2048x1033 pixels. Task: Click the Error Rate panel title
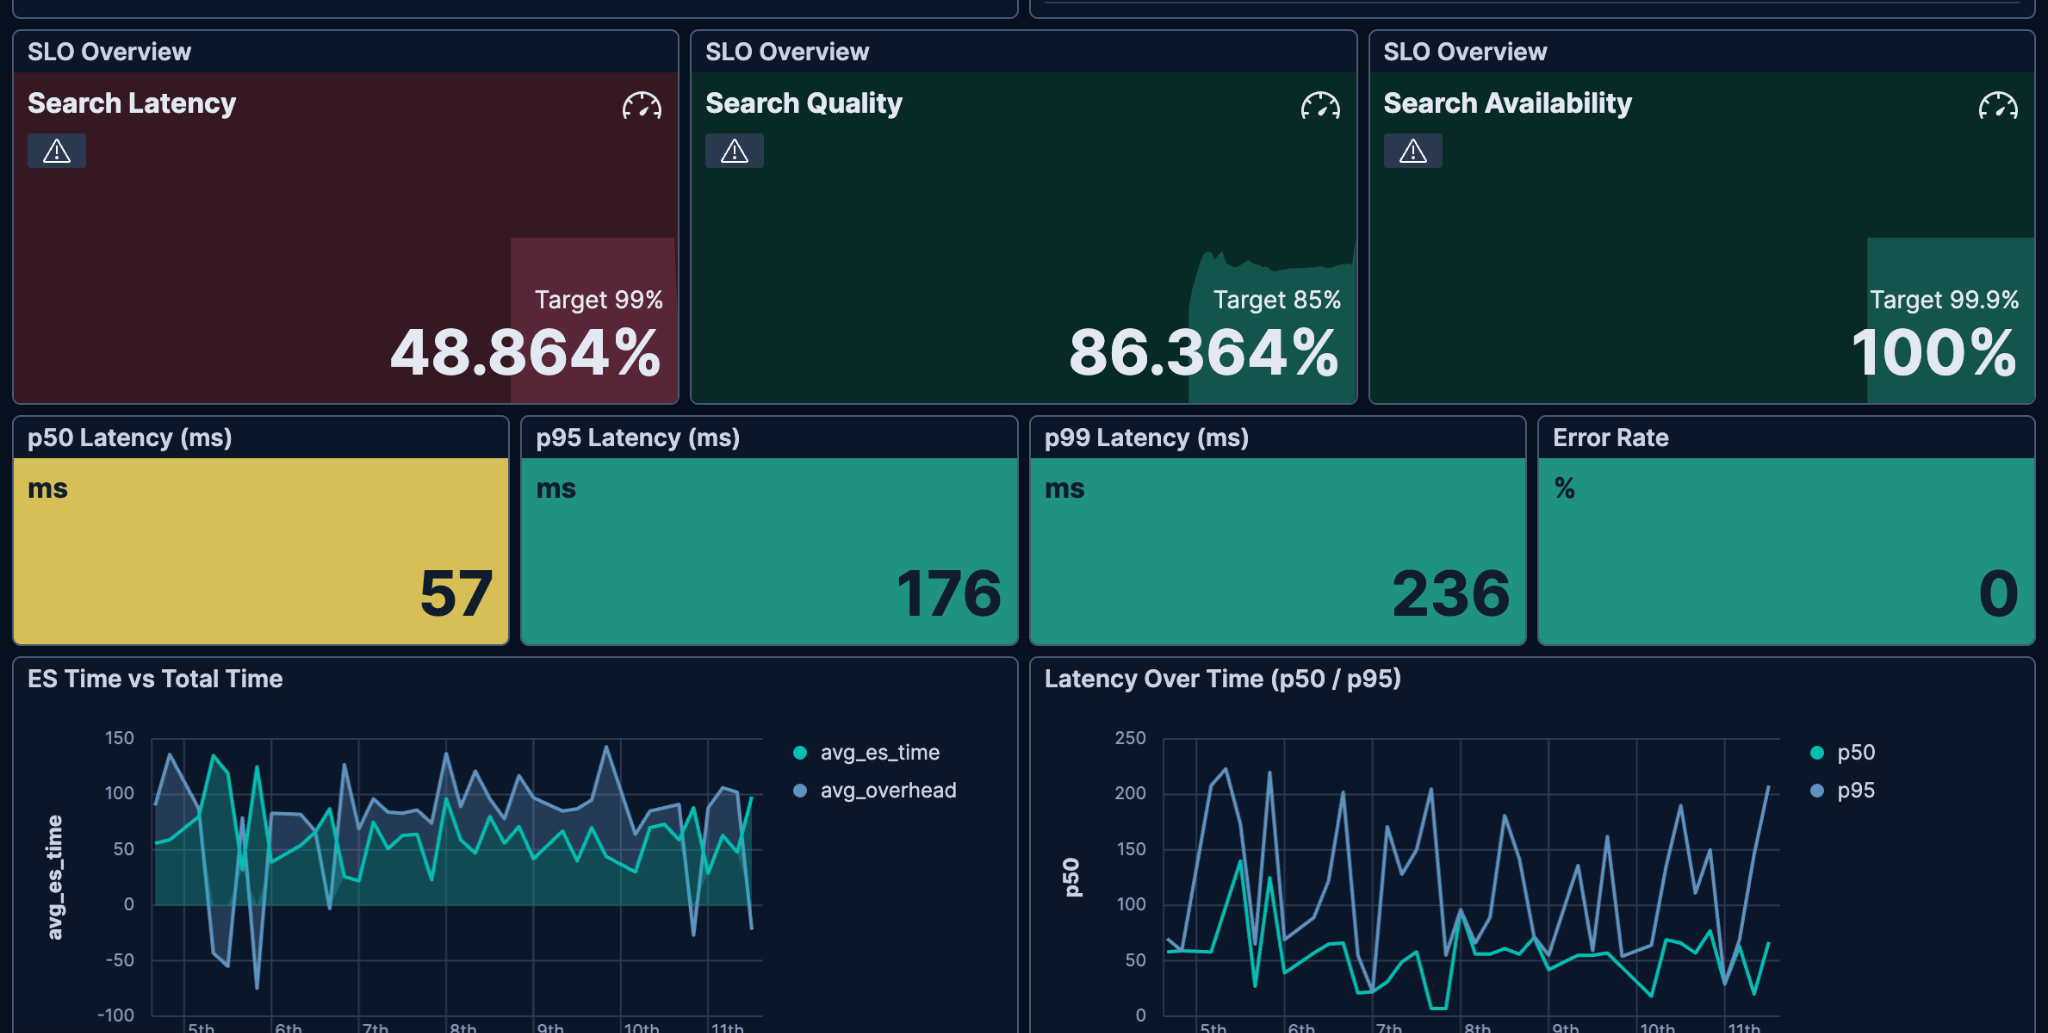pos(1611,438)
